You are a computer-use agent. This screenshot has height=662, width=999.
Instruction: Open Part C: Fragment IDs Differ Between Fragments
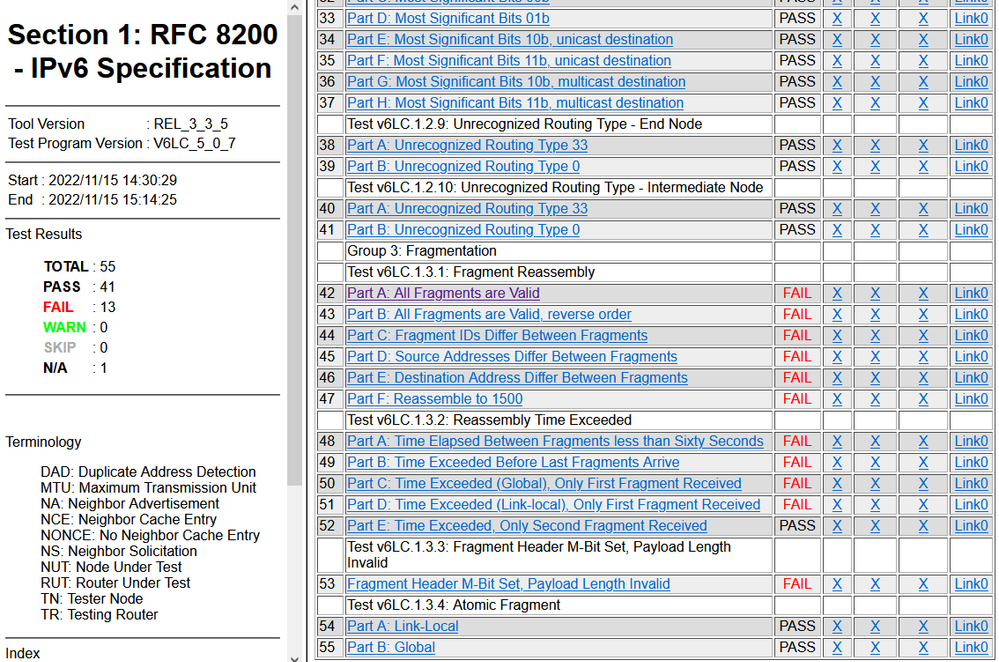click(x=497, y=335)
